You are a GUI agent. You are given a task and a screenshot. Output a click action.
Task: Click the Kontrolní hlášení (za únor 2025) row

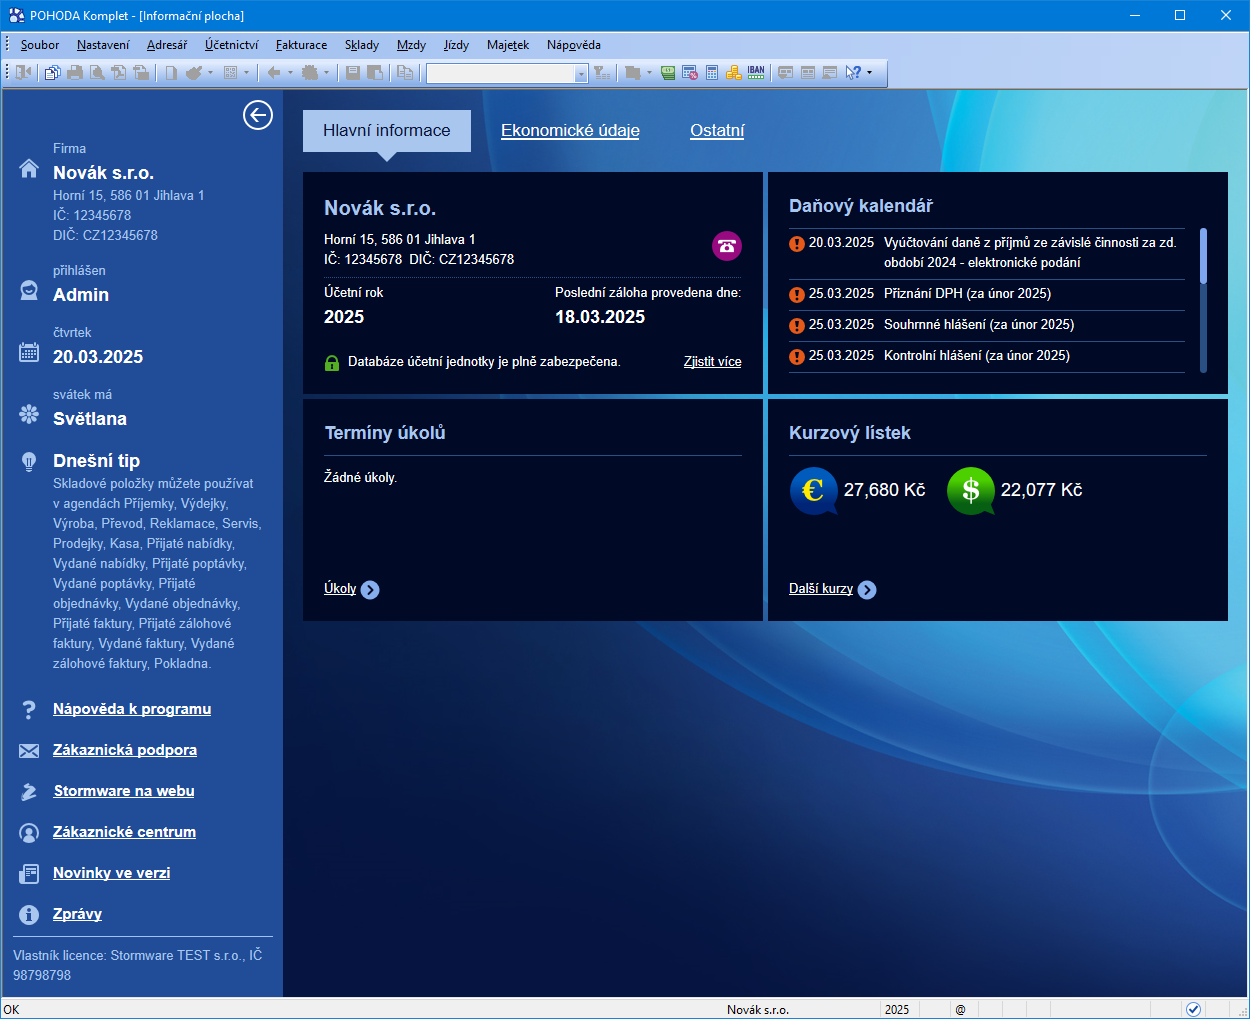(x=987, y=356)
